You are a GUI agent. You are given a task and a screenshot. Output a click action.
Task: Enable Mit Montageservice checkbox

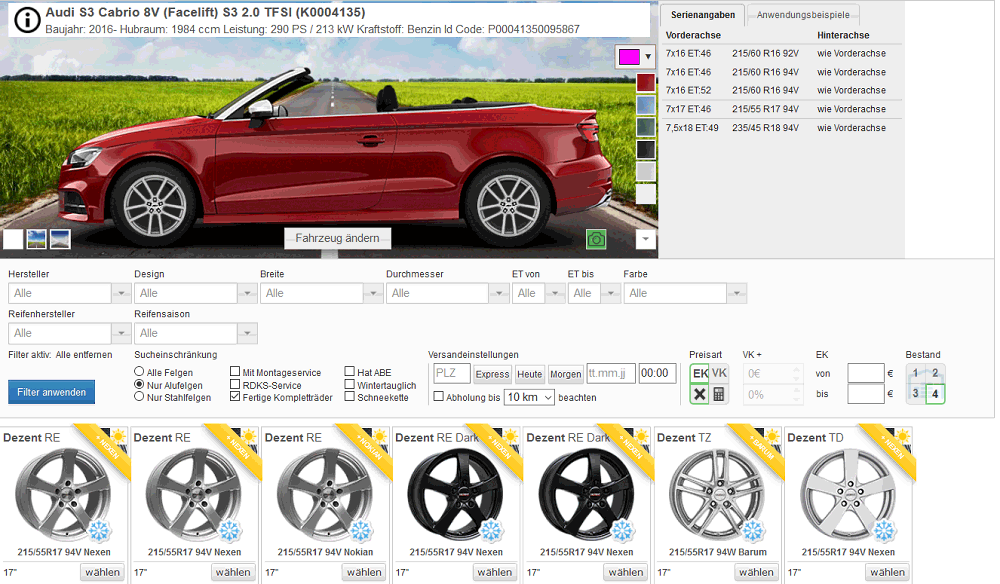point(235,372)
